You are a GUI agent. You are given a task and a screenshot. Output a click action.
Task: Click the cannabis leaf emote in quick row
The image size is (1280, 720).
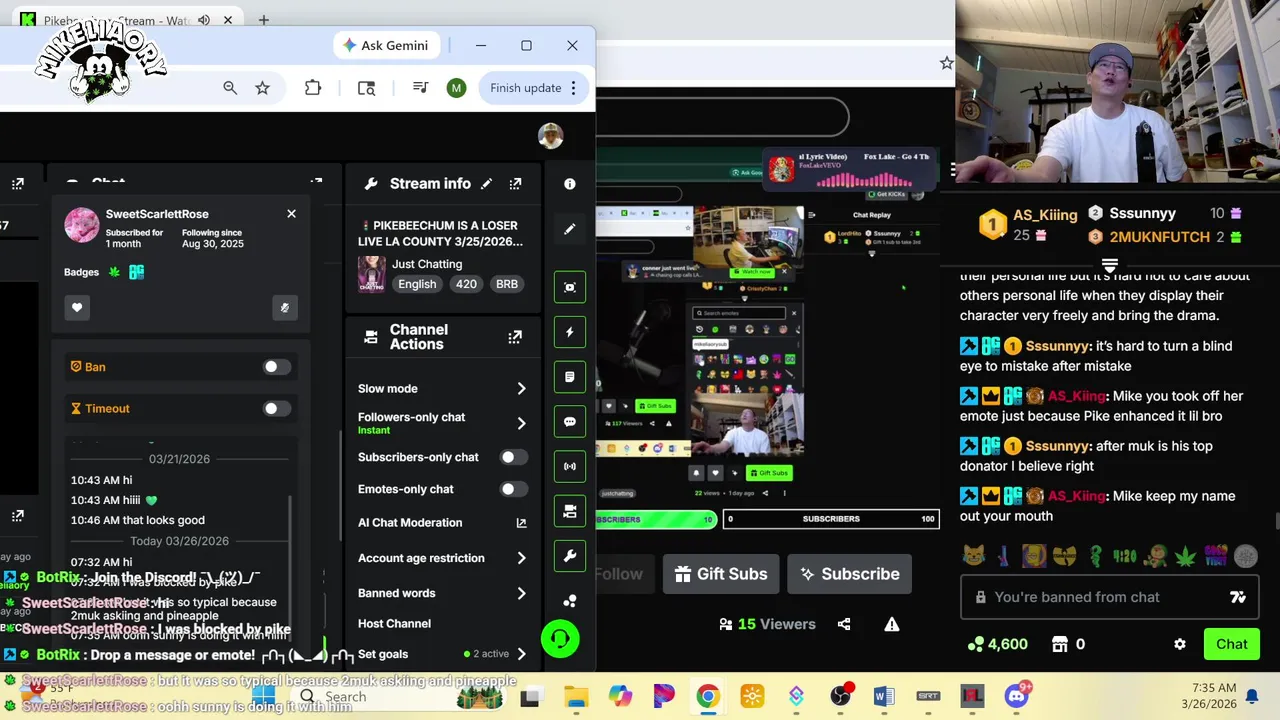click(1185, 555)
